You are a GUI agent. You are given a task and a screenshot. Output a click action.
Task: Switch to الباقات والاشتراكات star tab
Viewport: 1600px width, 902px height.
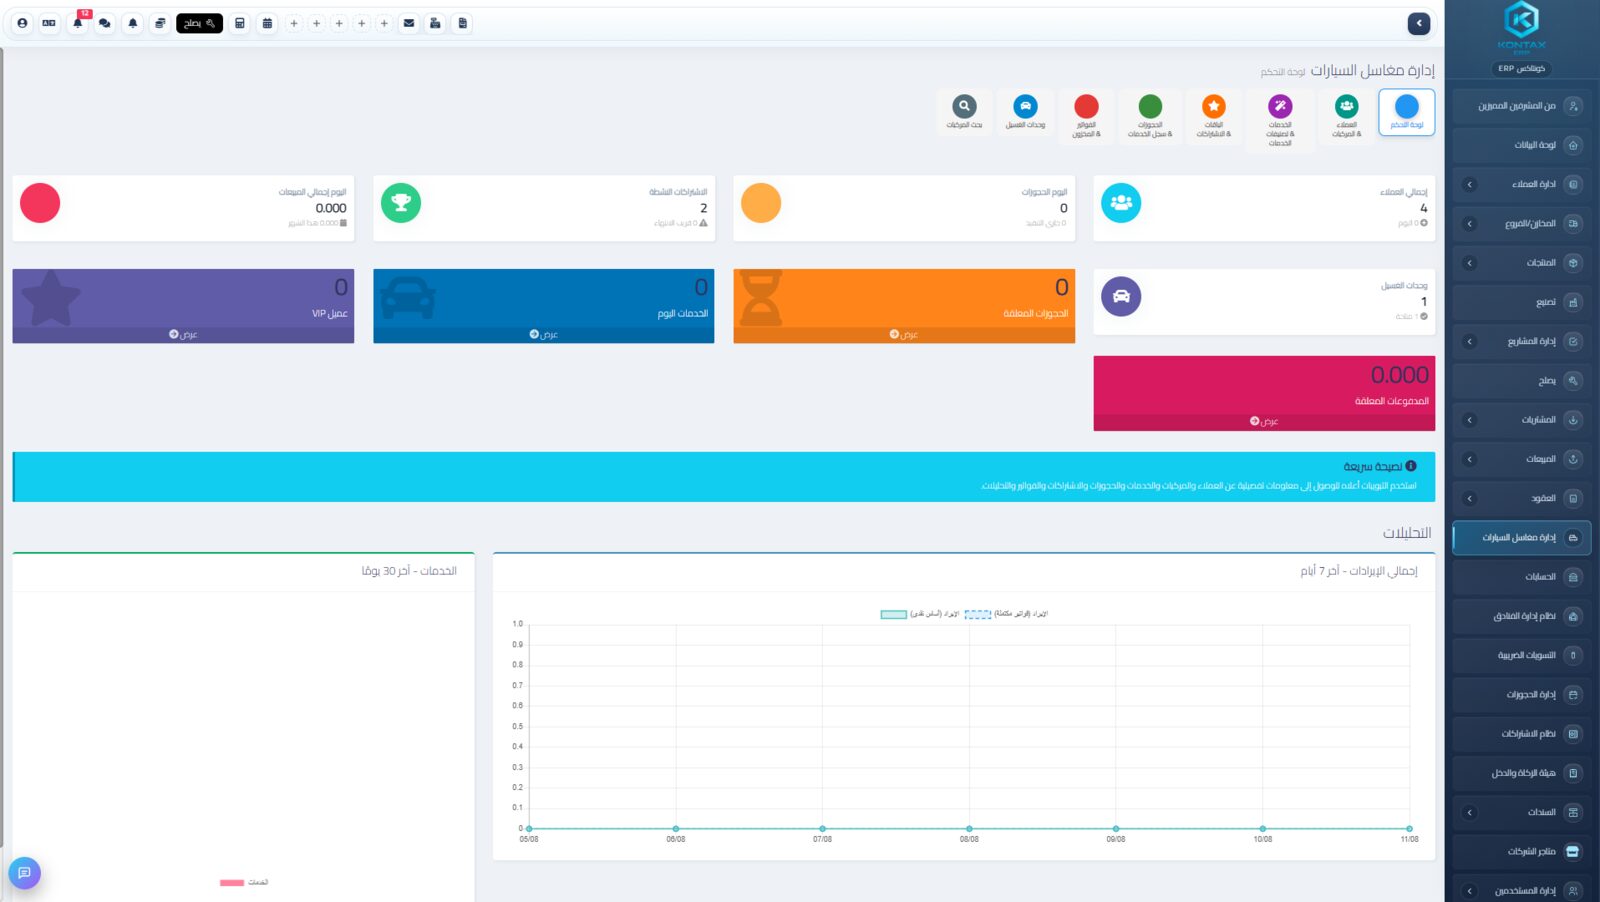1213,116
